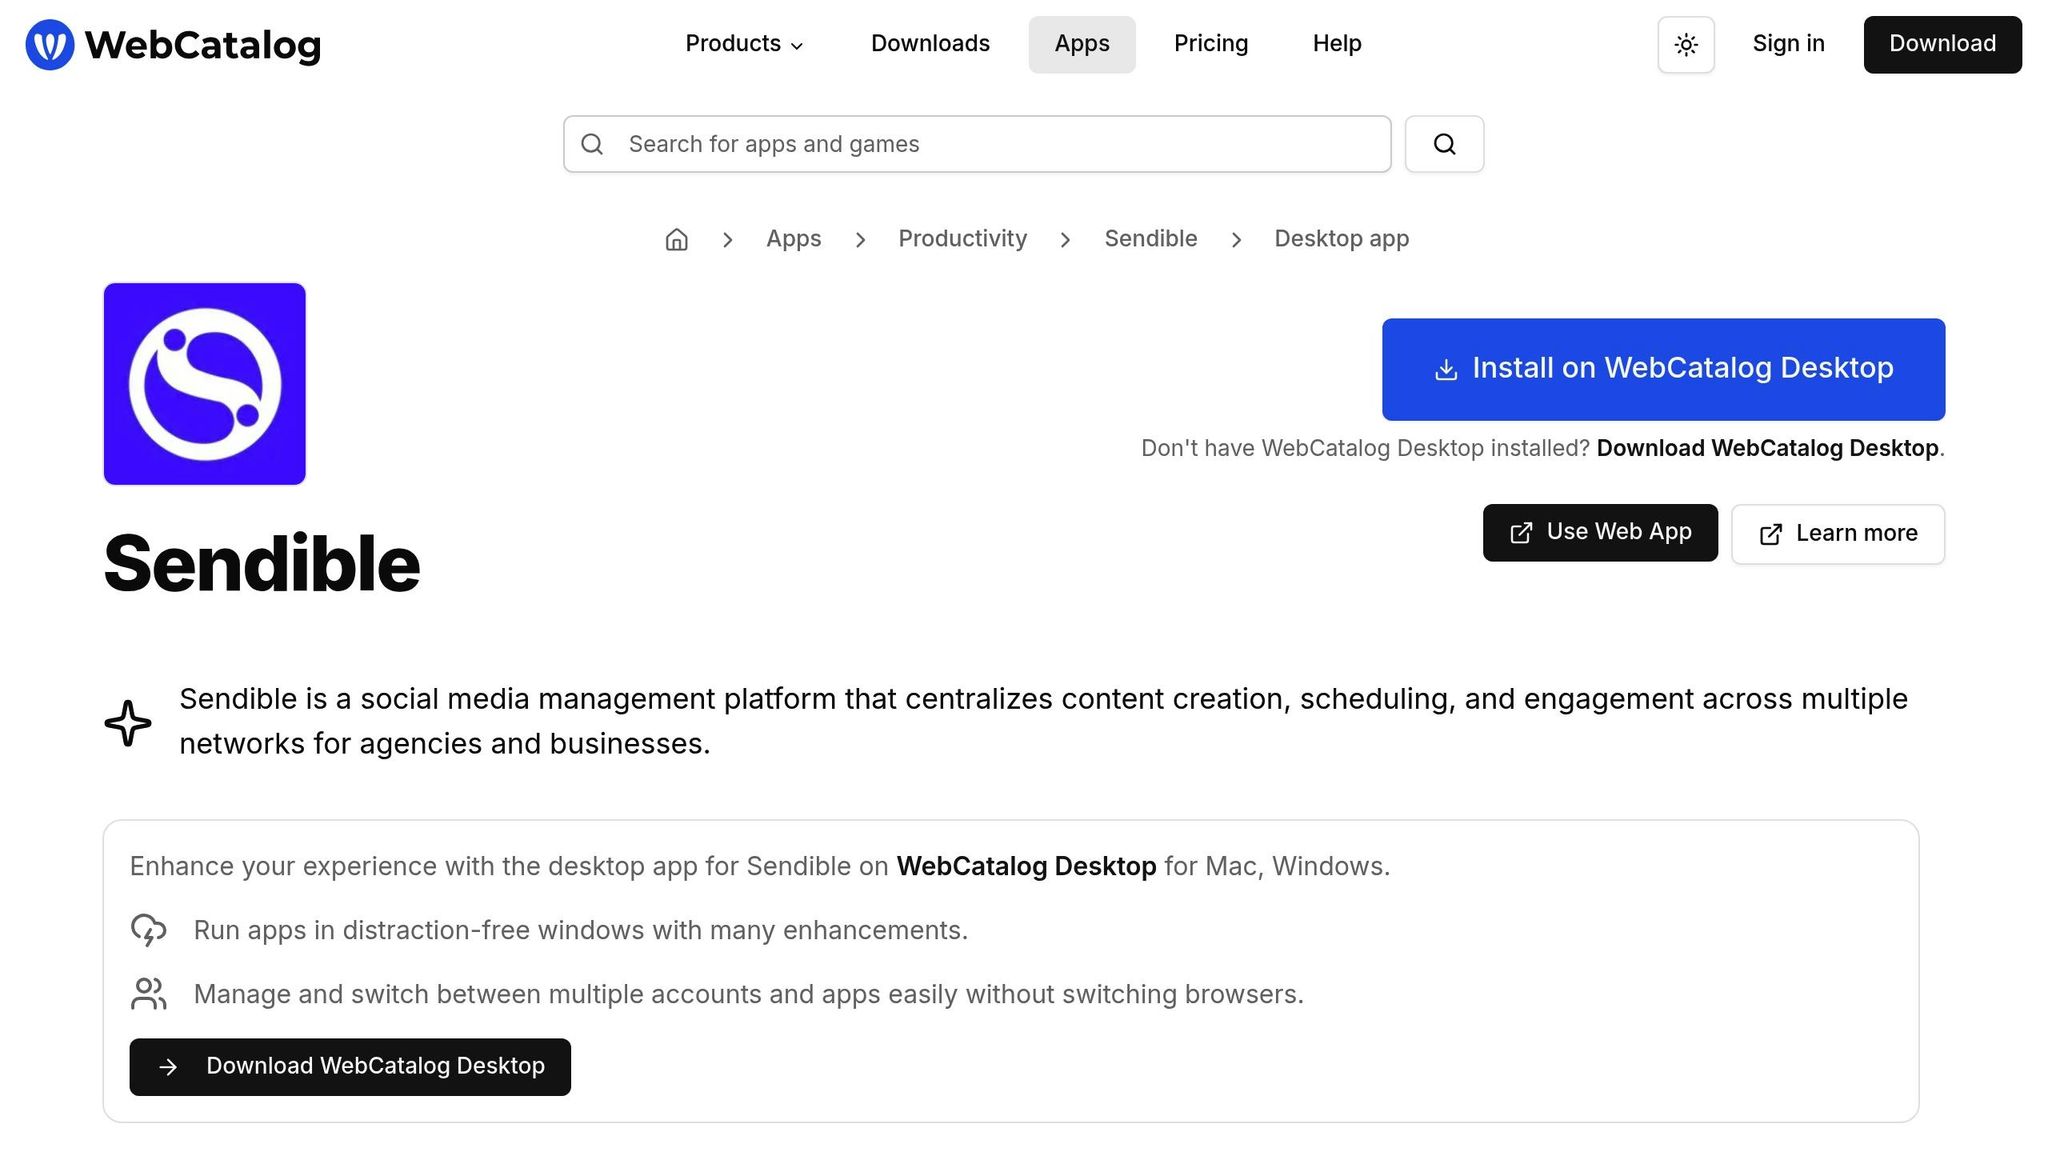
Task: Click the cloud lightning icon
Action: point(149,930)
